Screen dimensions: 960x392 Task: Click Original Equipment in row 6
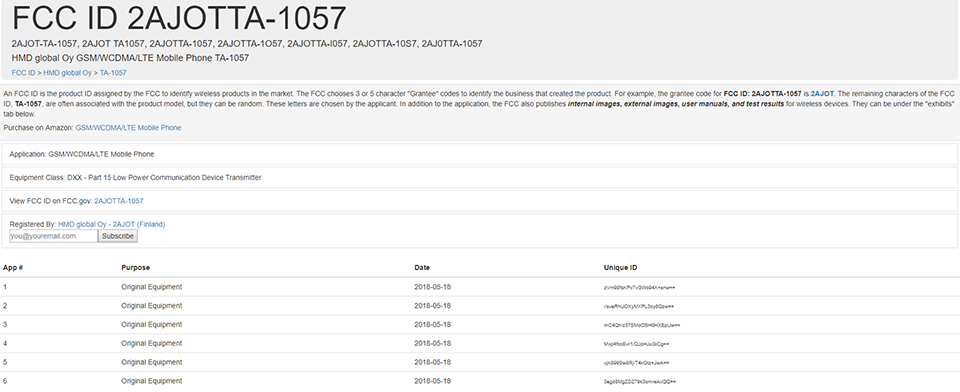(152, 381)
